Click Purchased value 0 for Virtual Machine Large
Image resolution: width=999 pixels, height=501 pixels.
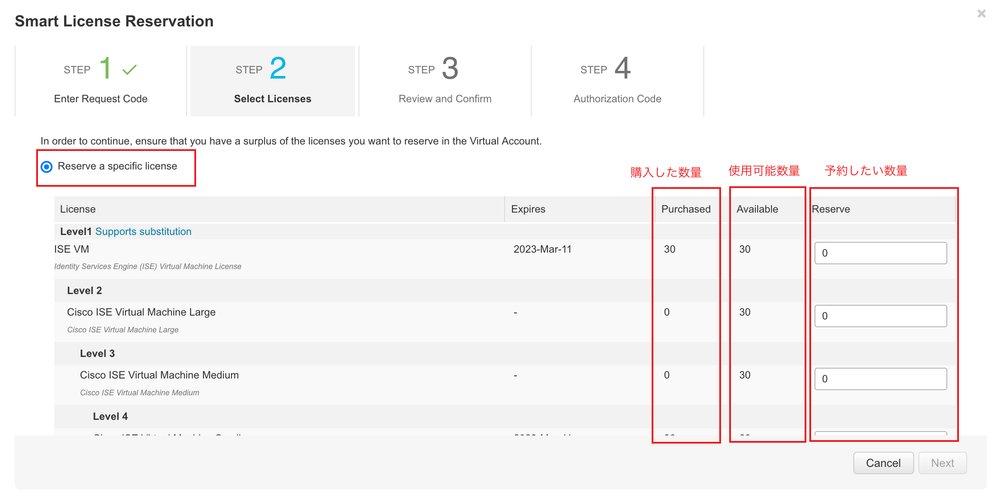click(x=667, y=312)
